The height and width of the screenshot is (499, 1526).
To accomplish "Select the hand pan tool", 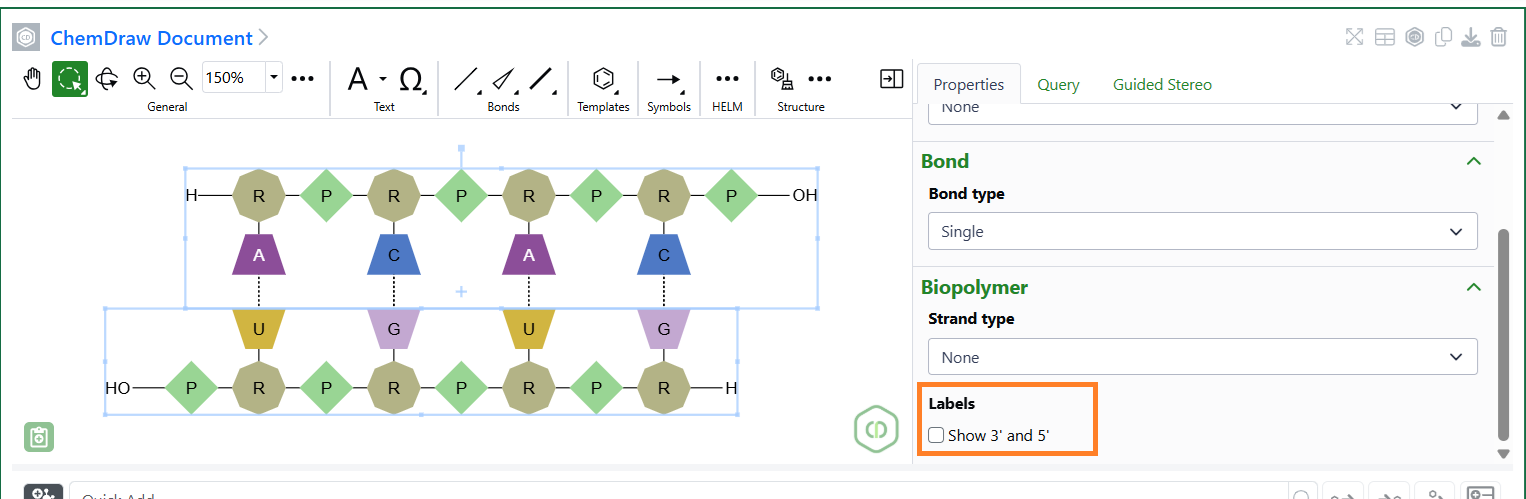I will (33, 78).
